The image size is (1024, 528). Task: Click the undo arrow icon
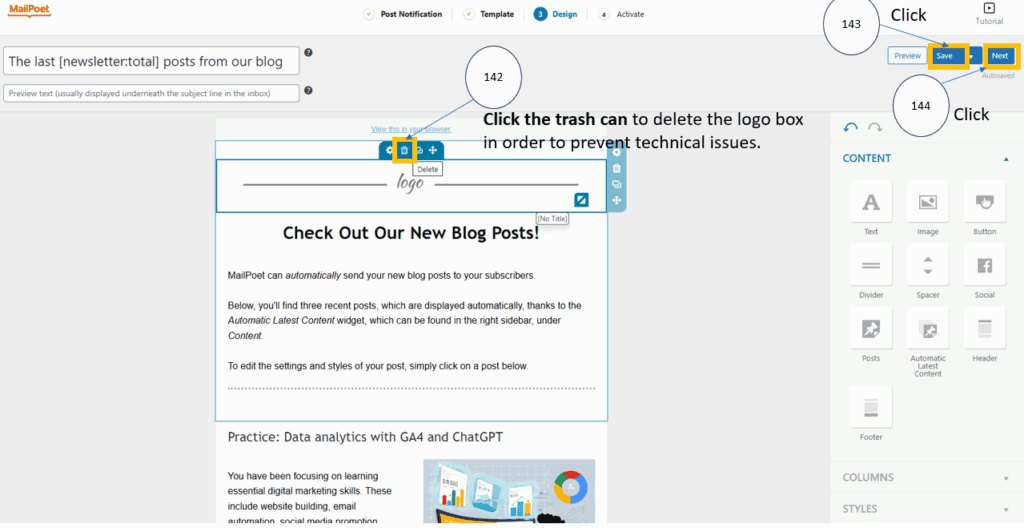click(x=851, y=127)
